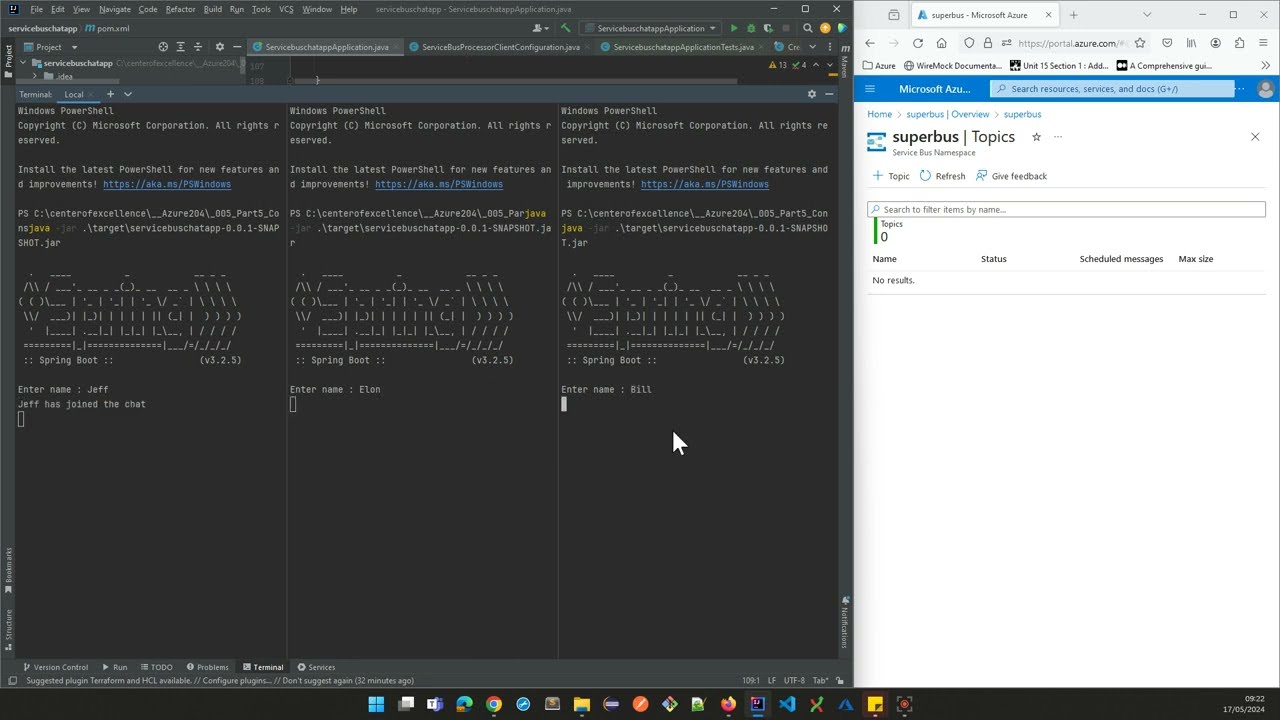
Task: Open Firefox library icon
Action: click(x=1191, y=43)
